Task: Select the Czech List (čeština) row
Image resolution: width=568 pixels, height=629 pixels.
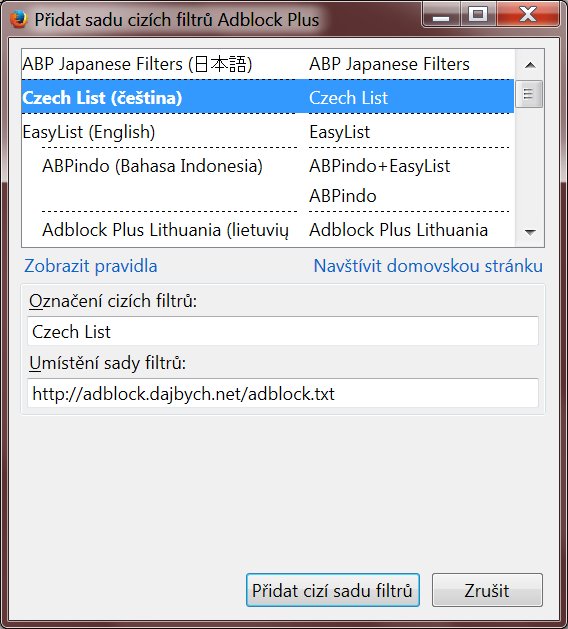Action: (268, 97)
